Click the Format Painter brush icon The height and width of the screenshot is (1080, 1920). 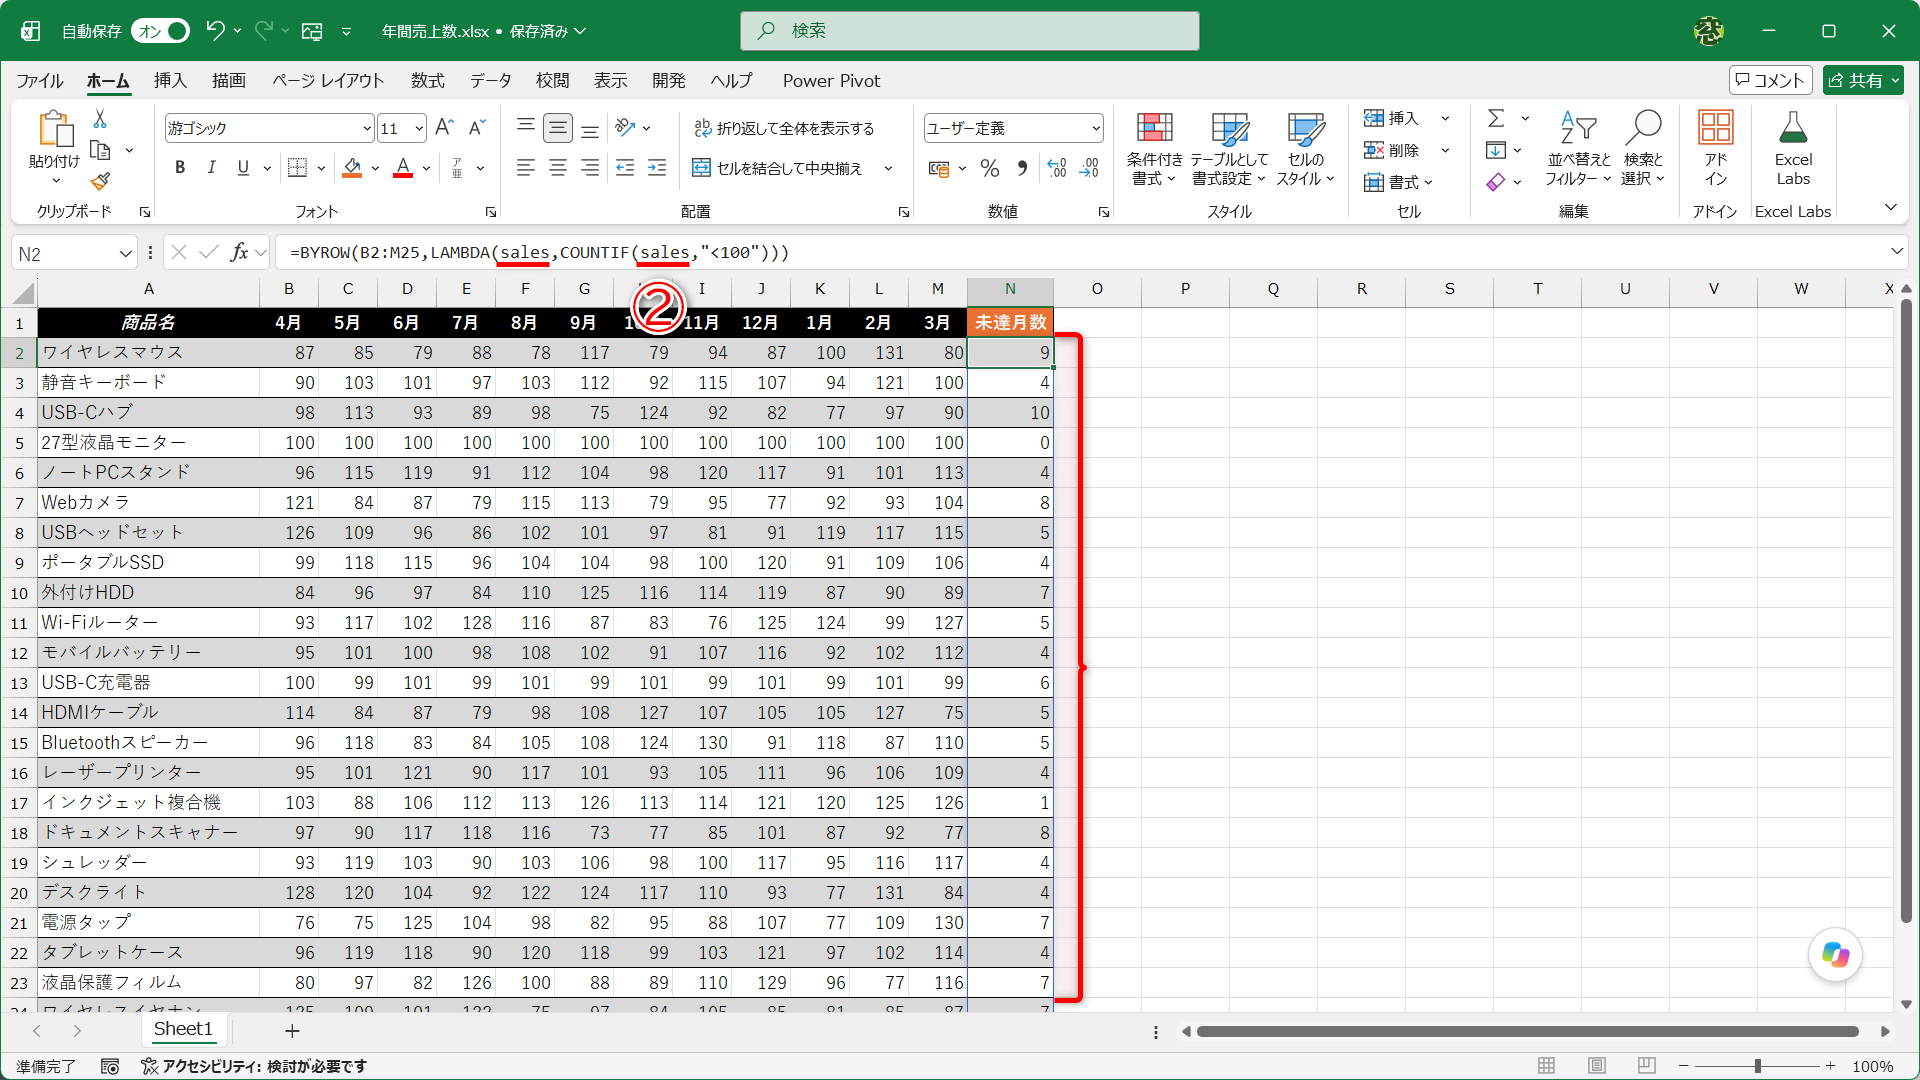100,181
